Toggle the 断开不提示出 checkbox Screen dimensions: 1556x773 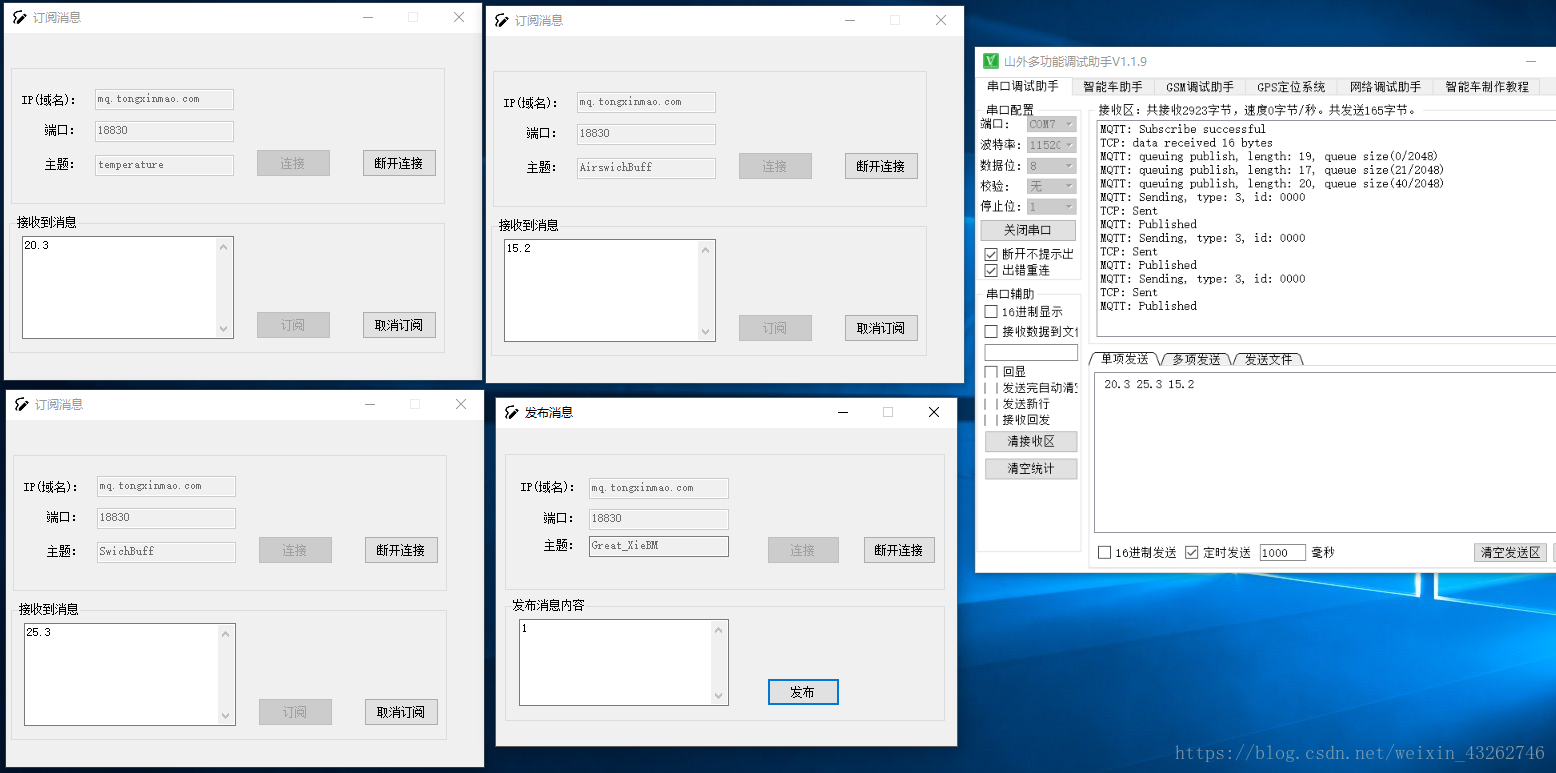click(991, 254)
